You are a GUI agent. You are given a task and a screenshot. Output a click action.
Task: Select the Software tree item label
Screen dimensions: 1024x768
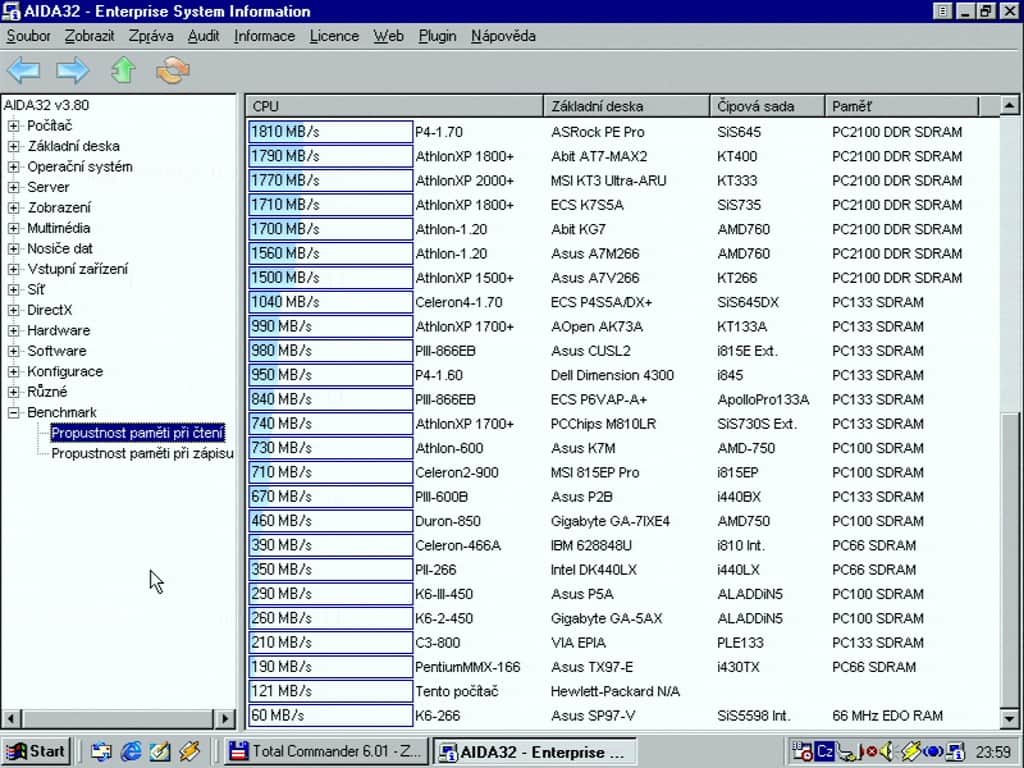pos(57,351)
